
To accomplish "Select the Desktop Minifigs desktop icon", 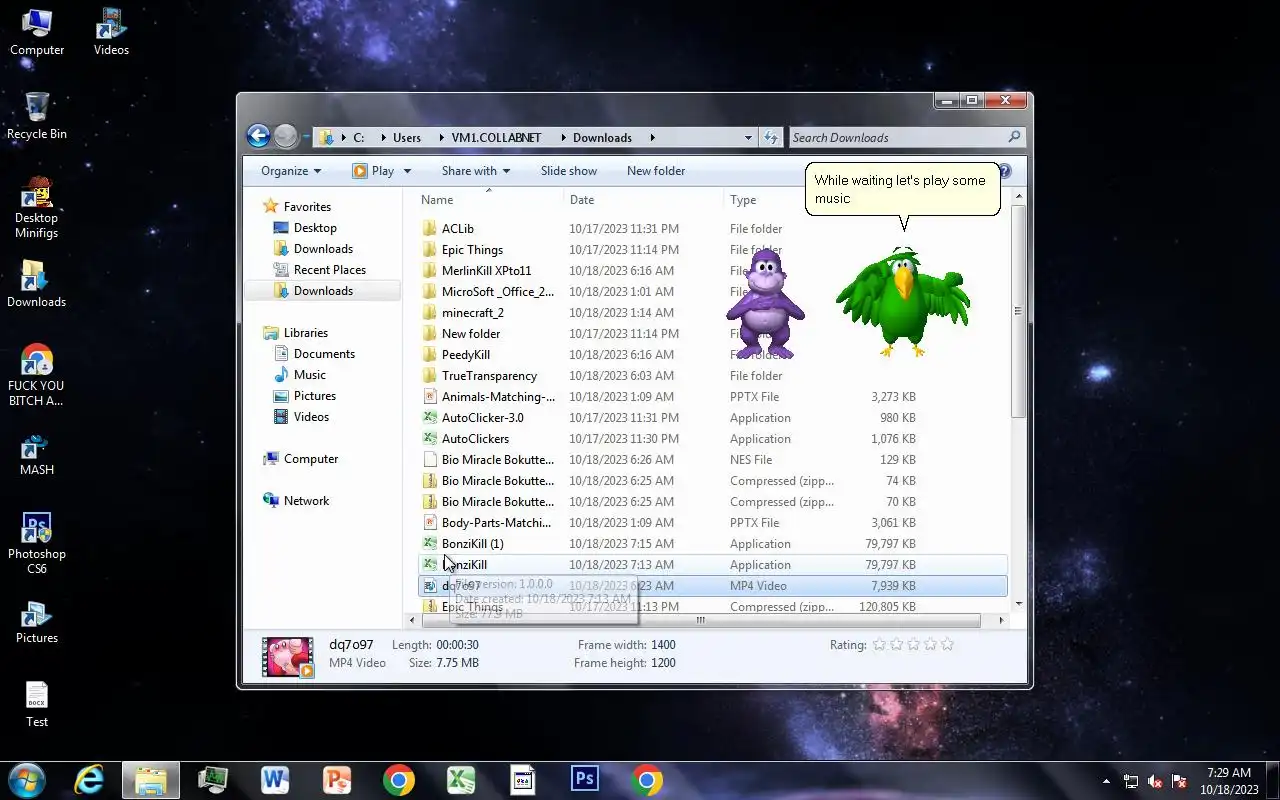I will coord(37,208).
